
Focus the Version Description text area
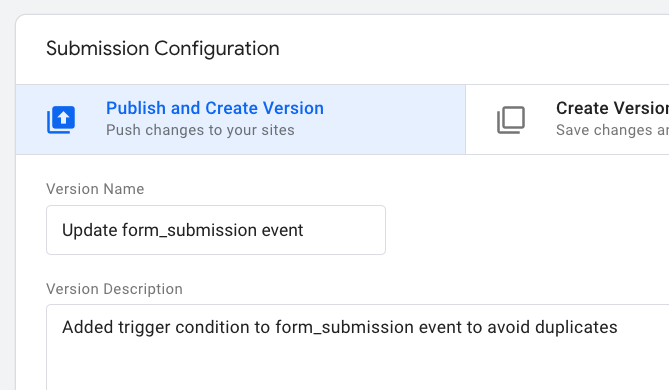[x=358, y=347]
